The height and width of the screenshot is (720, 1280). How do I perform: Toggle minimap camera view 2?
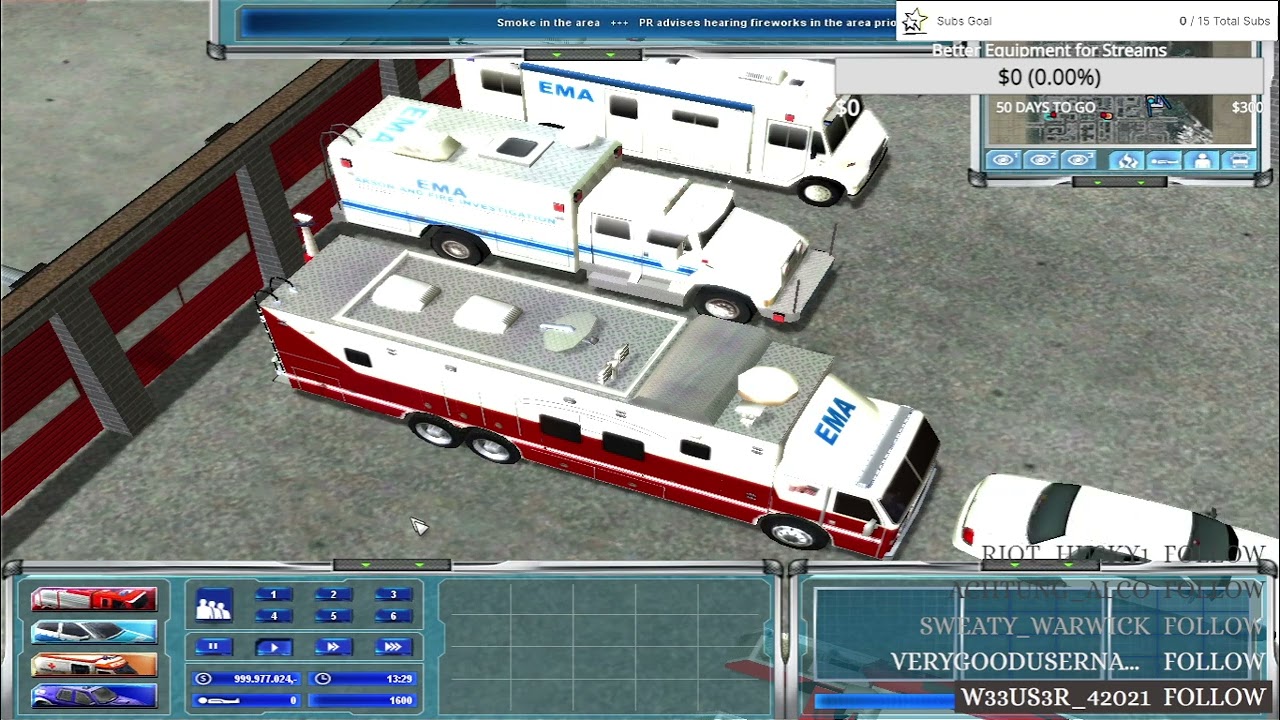(1042, 160)
